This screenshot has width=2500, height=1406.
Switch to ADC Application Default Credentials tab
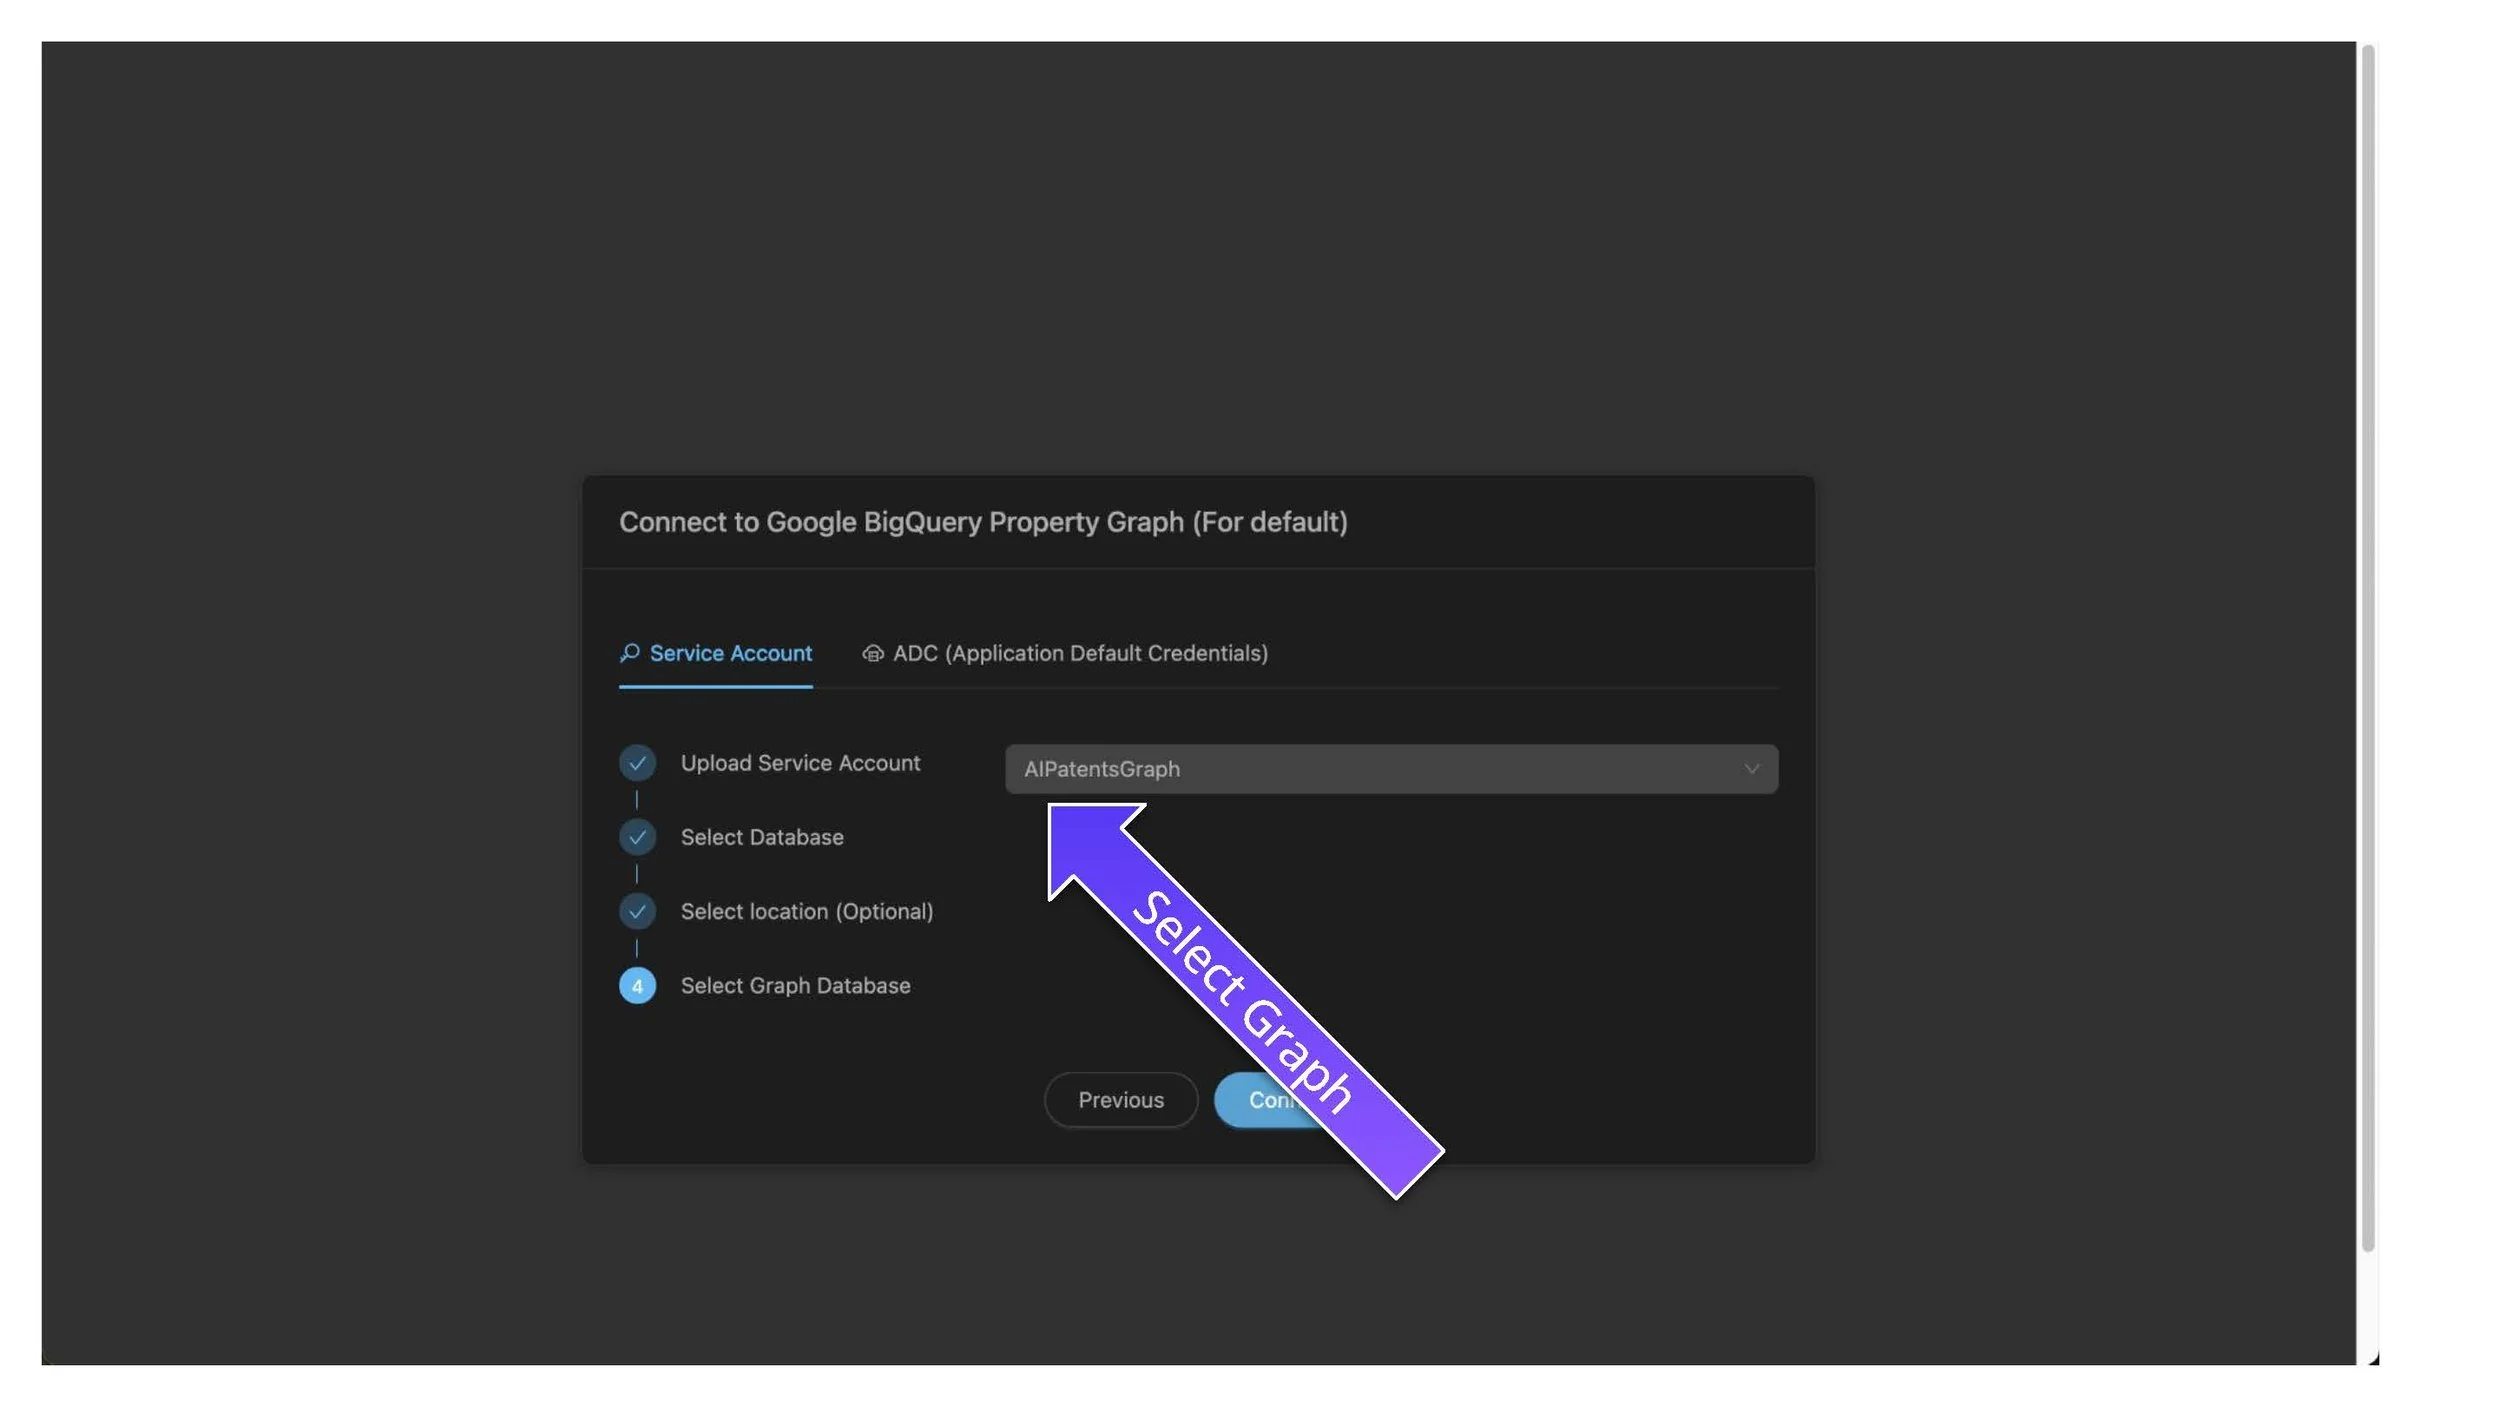(x=1079, y=653)
